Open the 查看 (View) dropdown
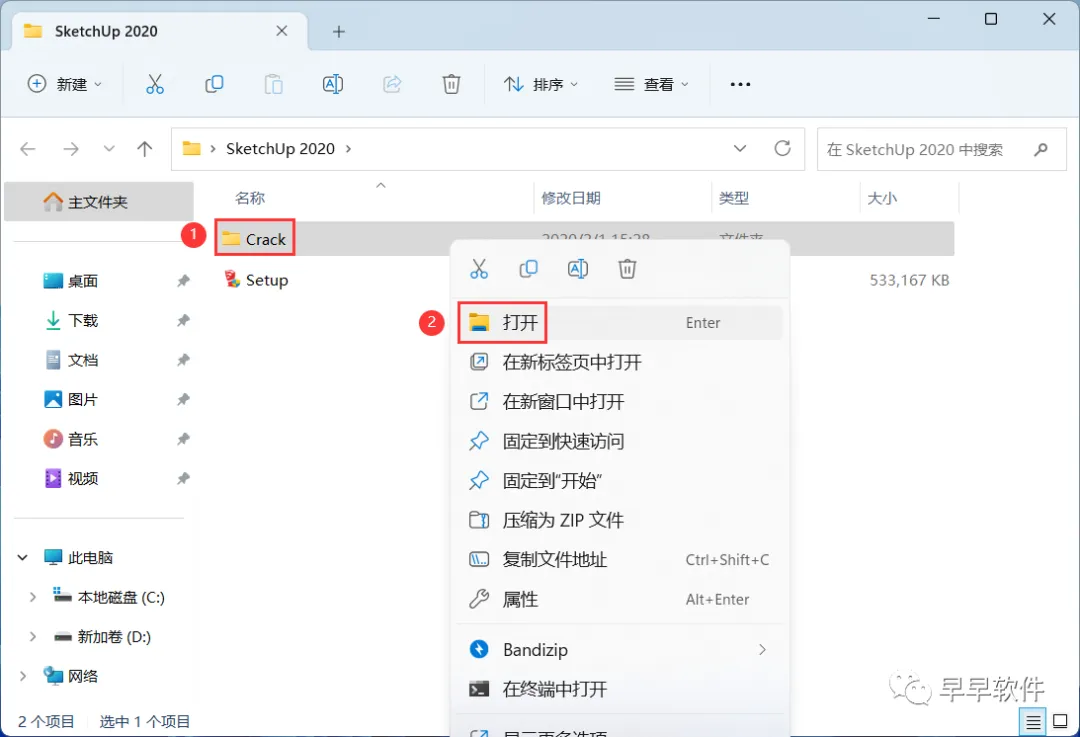 652,84
